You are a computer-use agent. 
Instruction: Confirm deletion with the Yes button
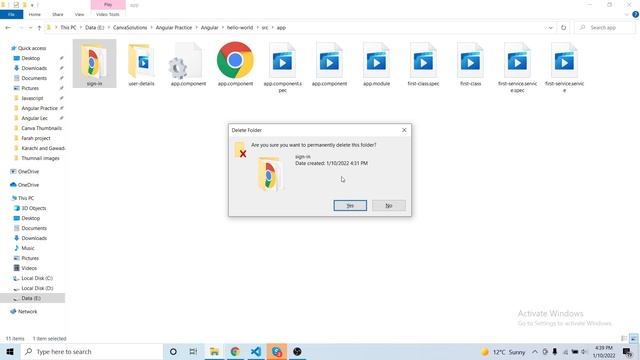click(x=350, y=205)
